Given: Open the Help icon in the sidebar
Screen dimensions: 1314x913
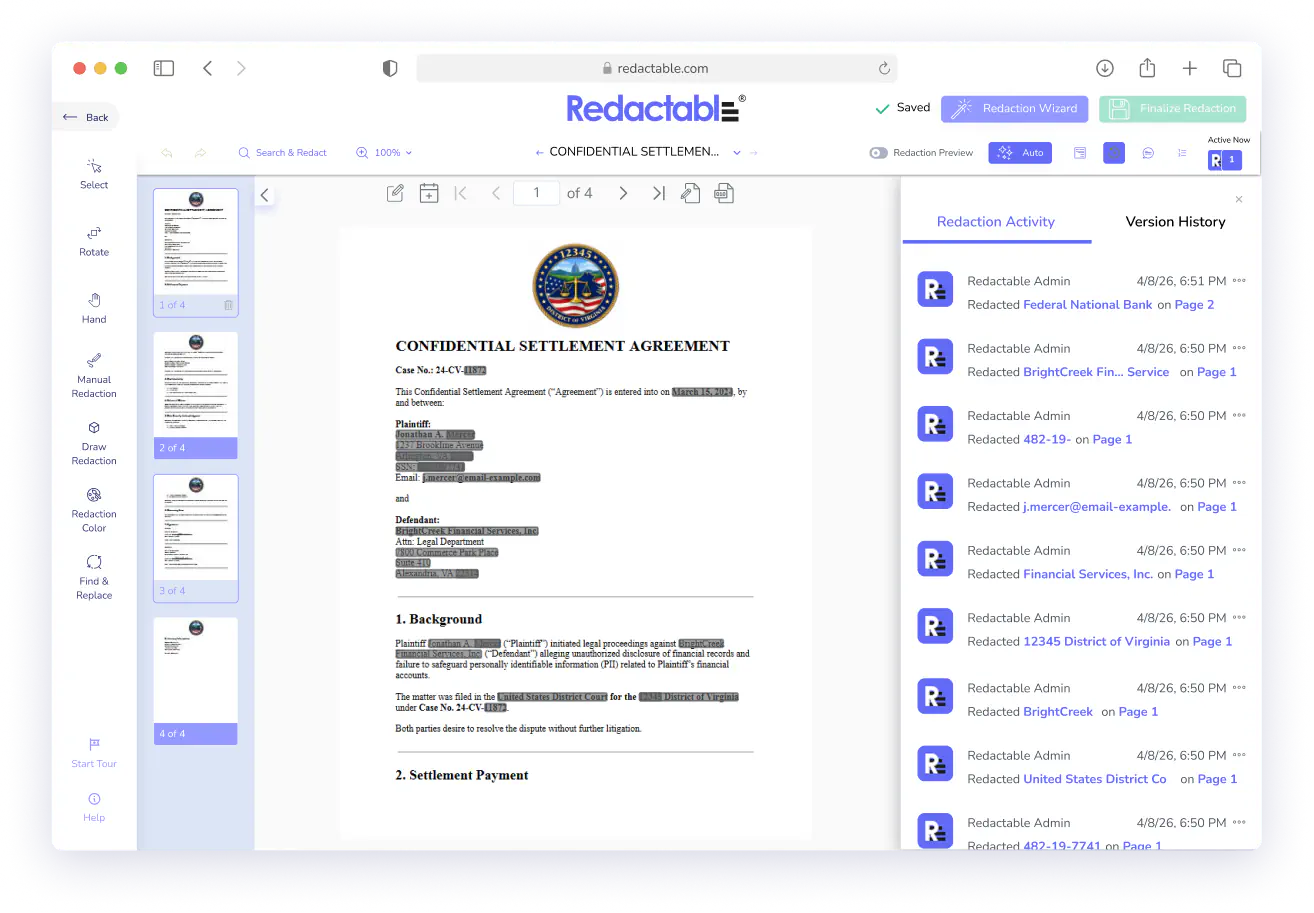Looking at the screenshot, I should 94,807.
